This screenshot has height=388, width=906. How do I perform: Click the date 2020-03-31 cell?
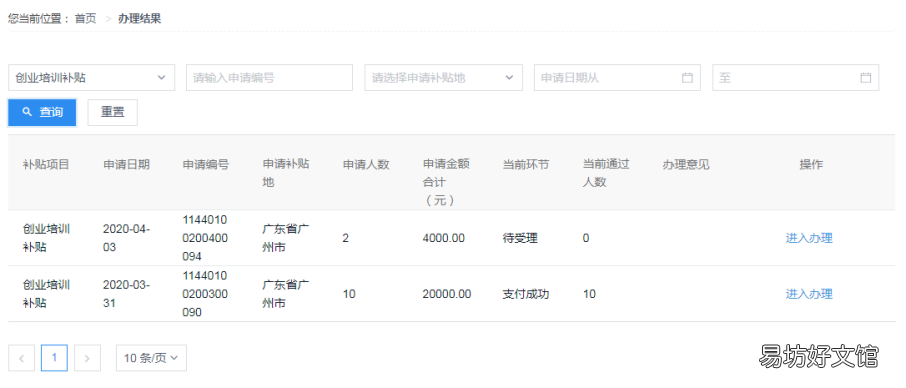point(127,294)
